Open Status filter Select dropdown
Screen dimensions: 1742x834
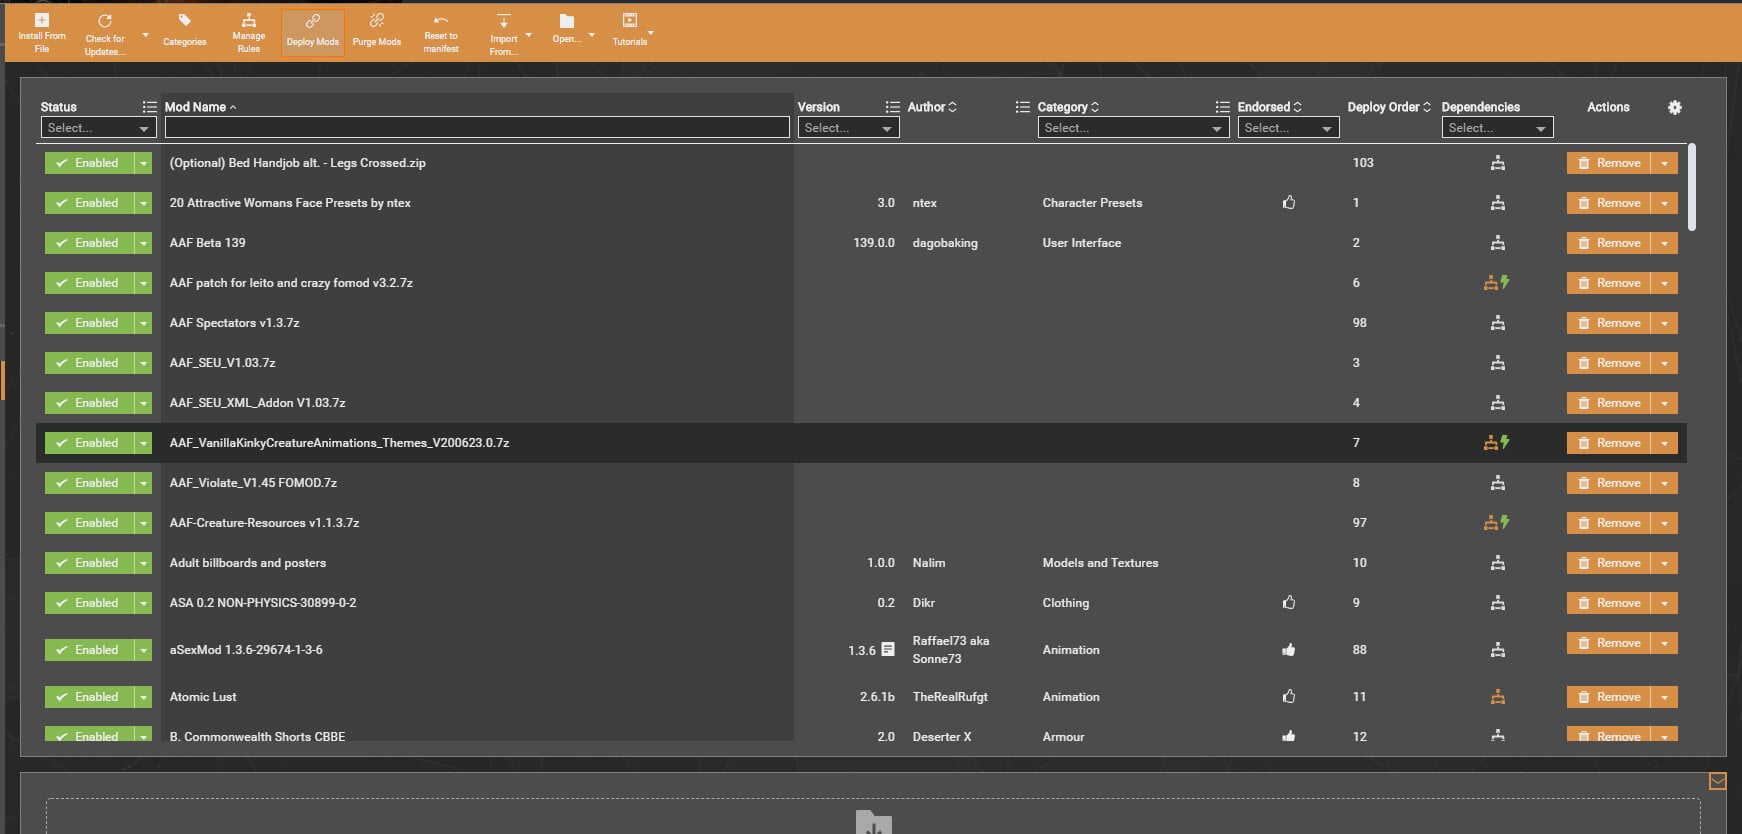click(98, 128)
